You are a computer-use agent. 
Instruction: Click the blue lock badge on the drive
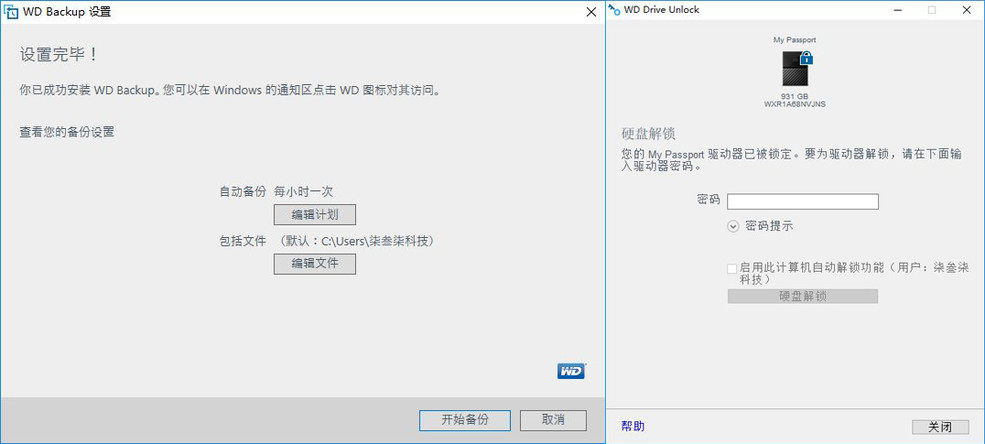(x=807, y=58)
